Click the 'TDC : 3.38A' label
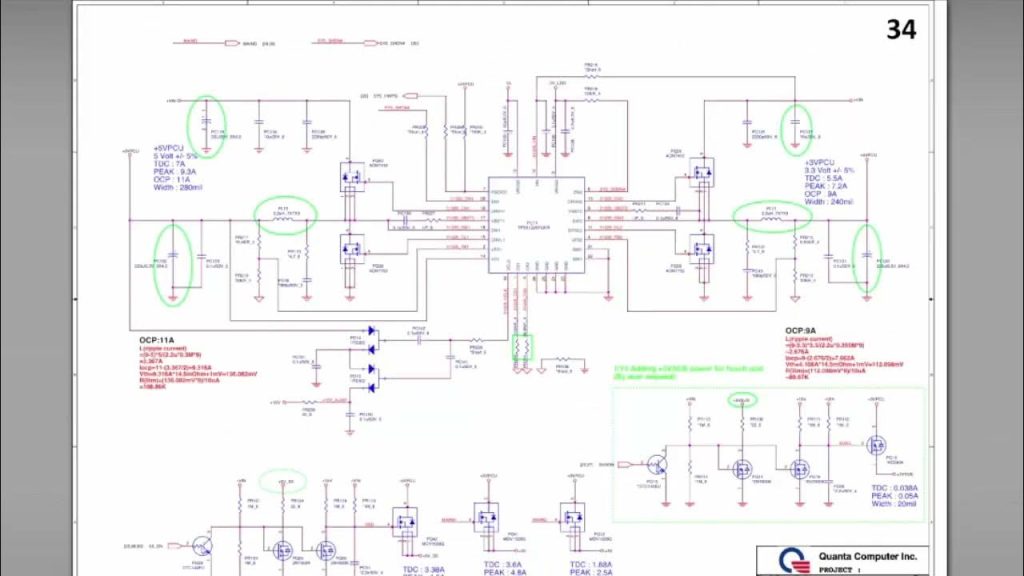Screen dimensions: 1024x576 click(424, 569)
